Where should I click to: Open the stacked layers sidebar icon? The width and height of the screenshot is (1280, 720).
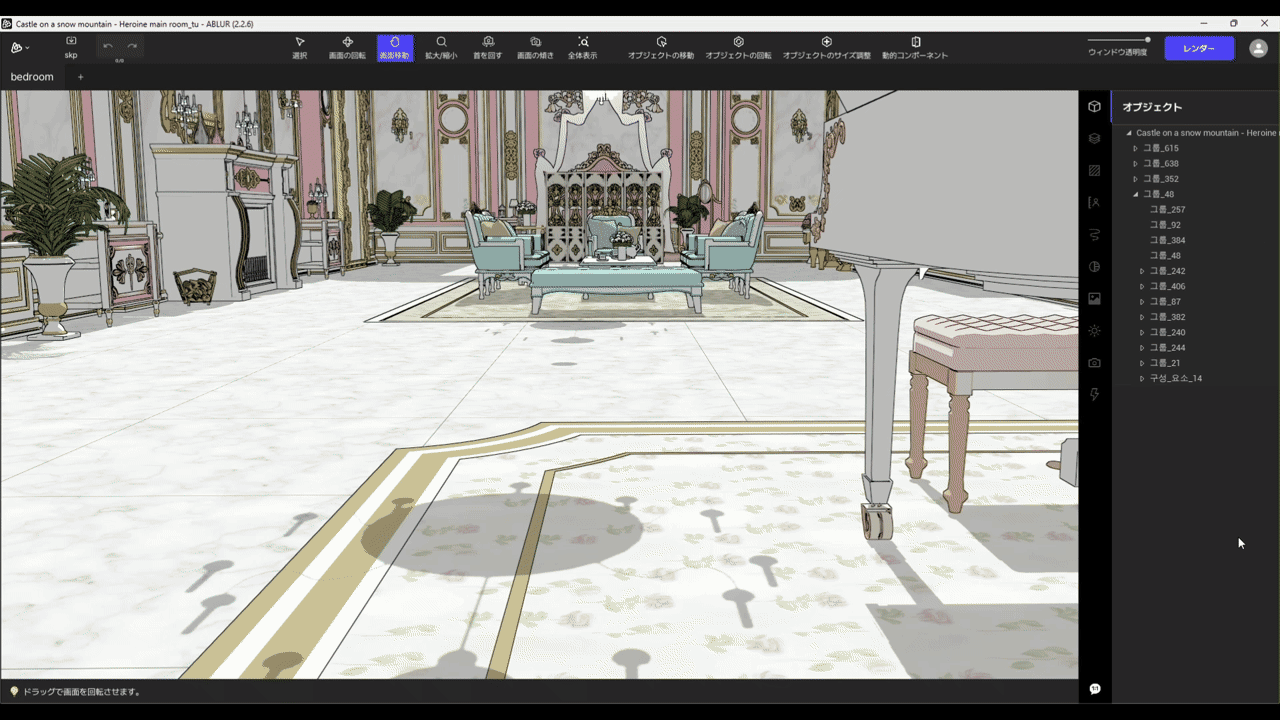tap(1095, 138)
